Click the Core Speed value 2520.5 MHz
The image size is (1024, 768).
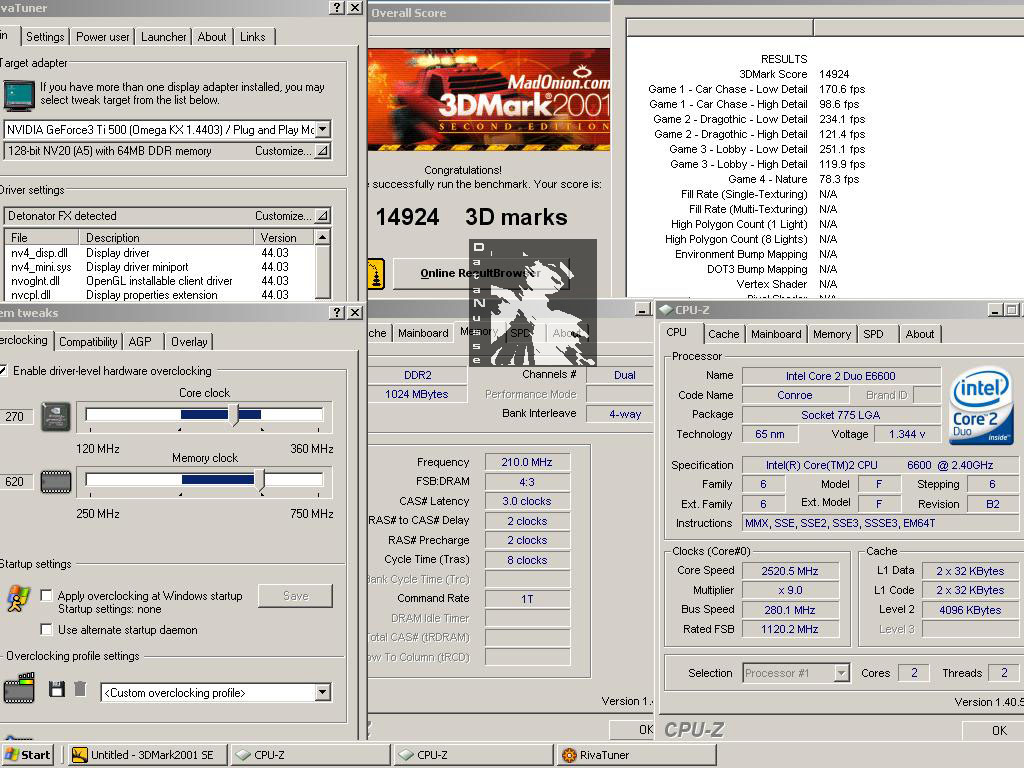[x=790, y=571]
